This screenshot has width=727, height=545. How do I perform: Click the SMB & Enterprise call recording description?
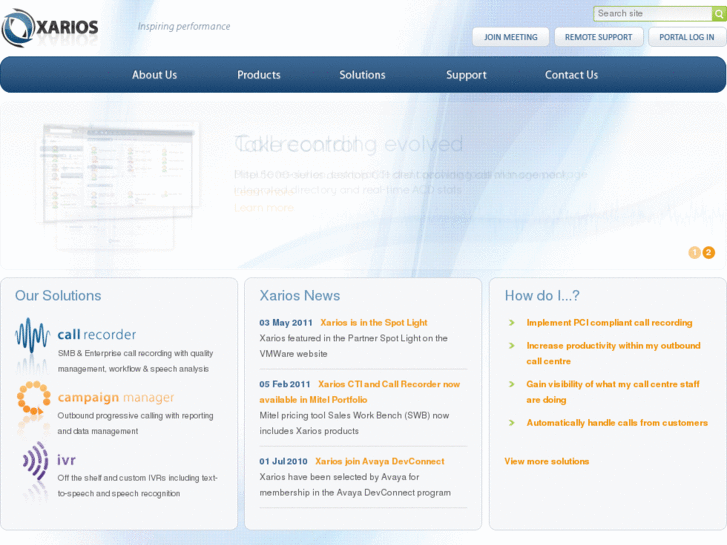(135, 361)
